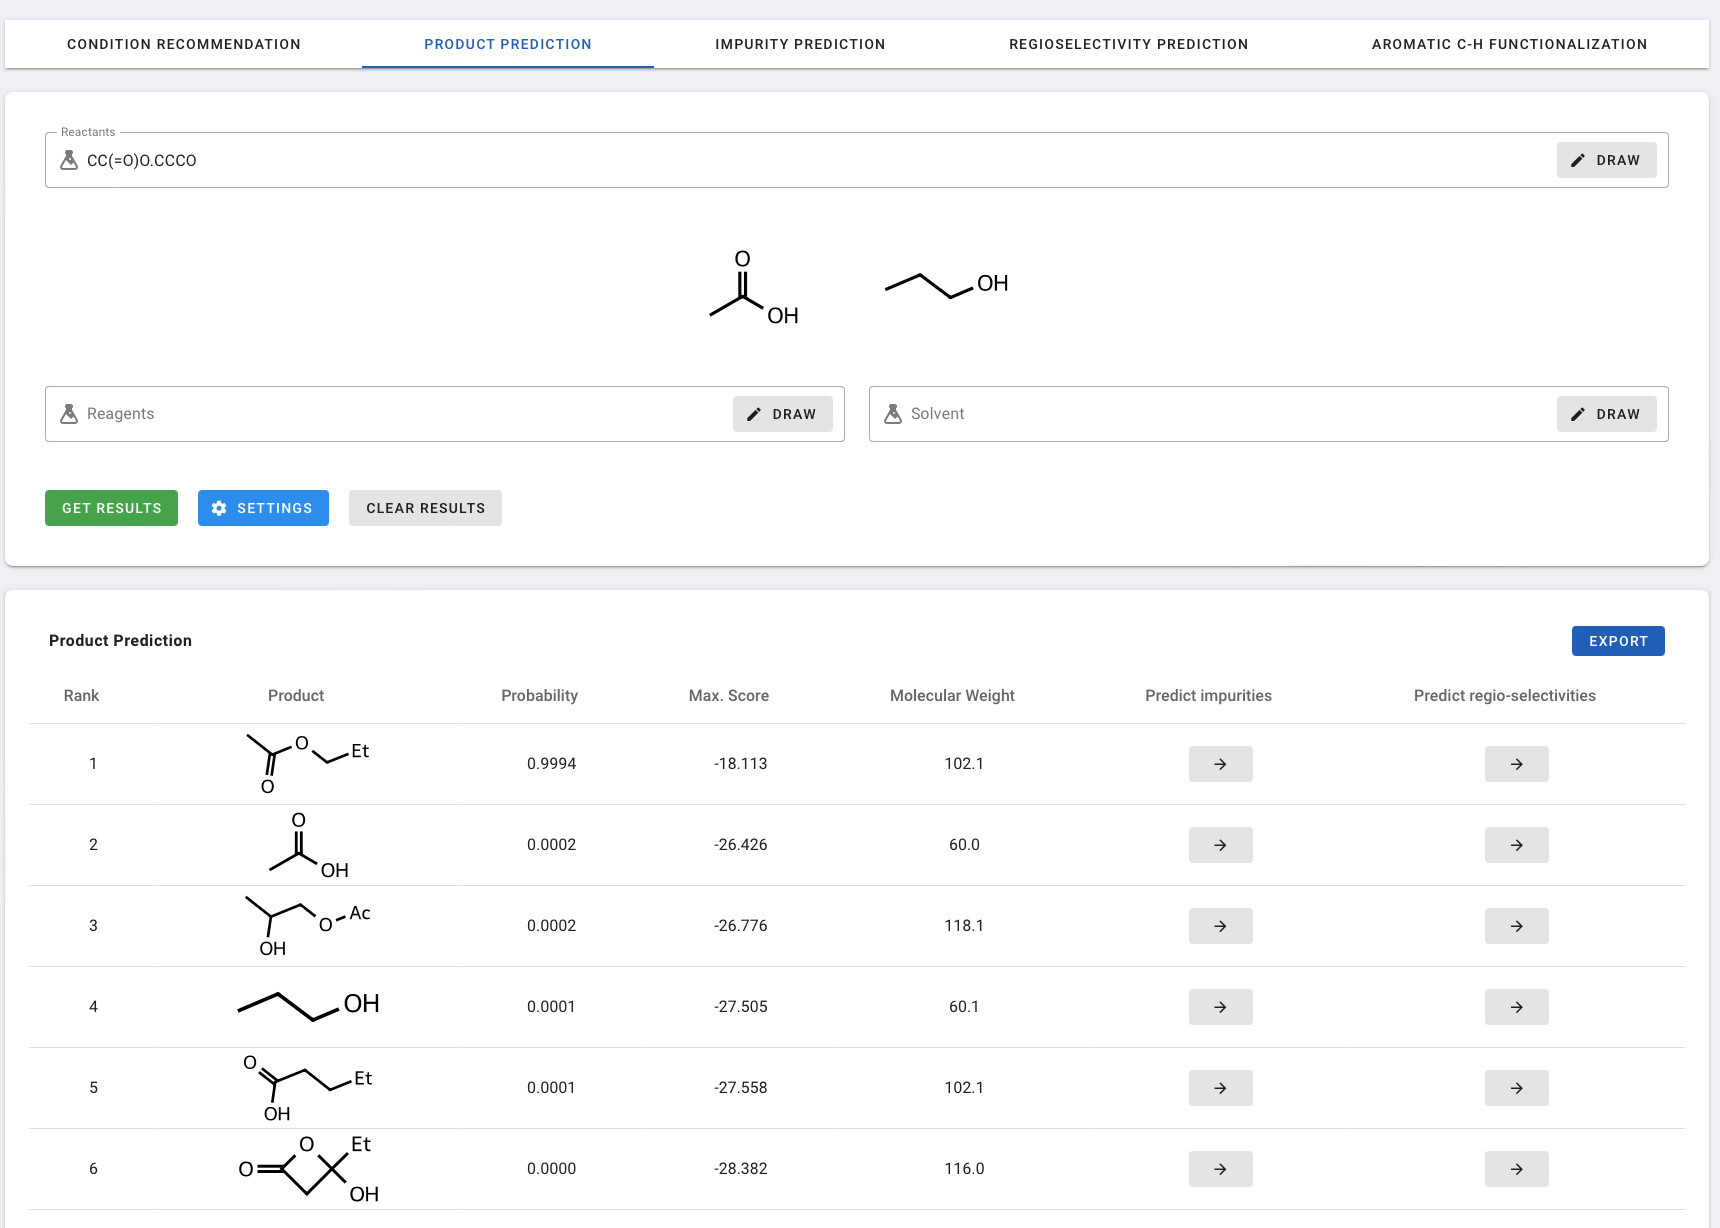Select molecular weight 116.0
This screenshot has width=1720, height=1228.
(964, 1169)
